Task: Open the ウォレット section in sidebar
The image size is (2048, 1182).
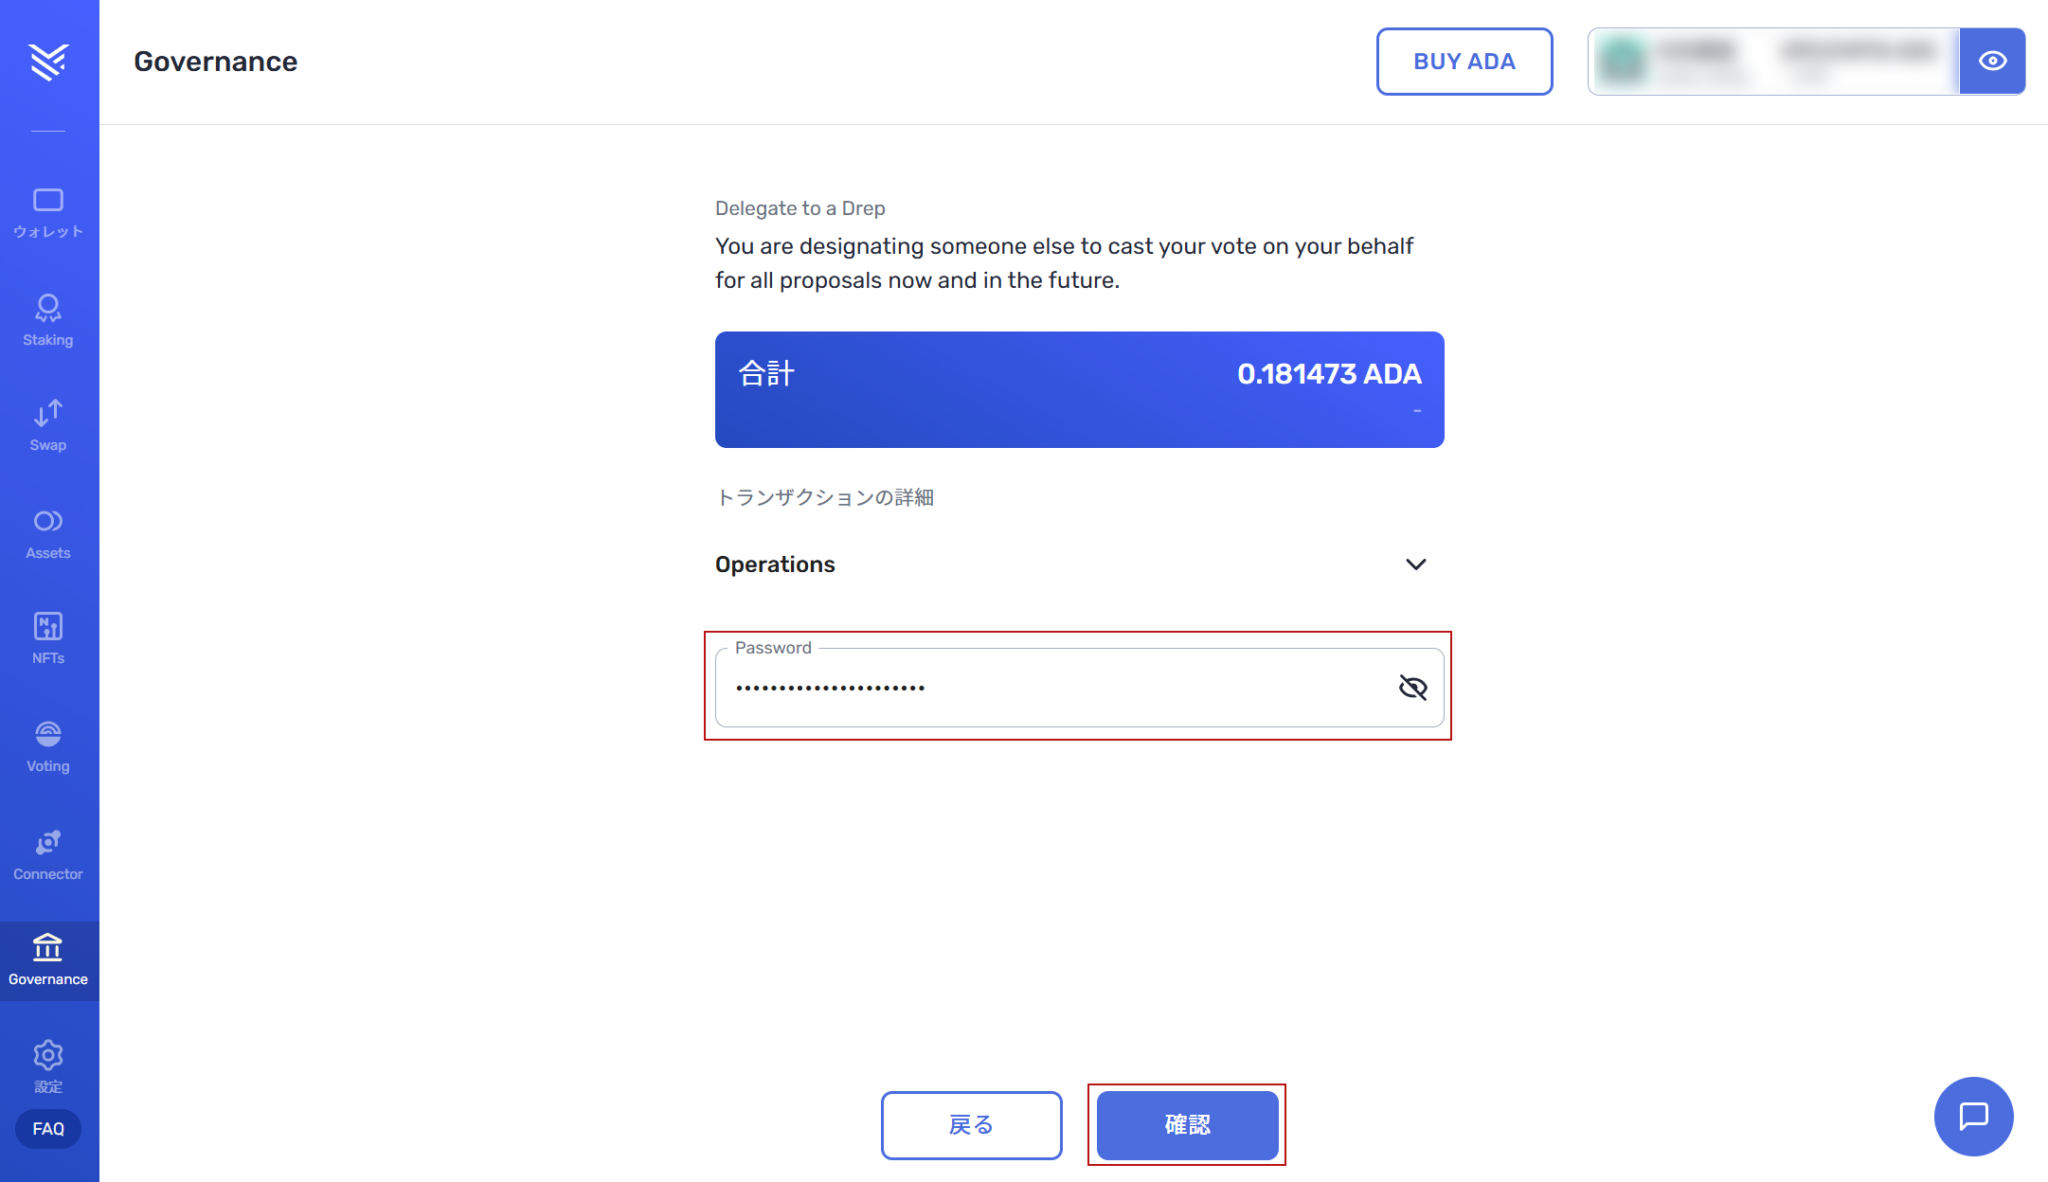Action: pyautogui.click(x=48, y=210)
